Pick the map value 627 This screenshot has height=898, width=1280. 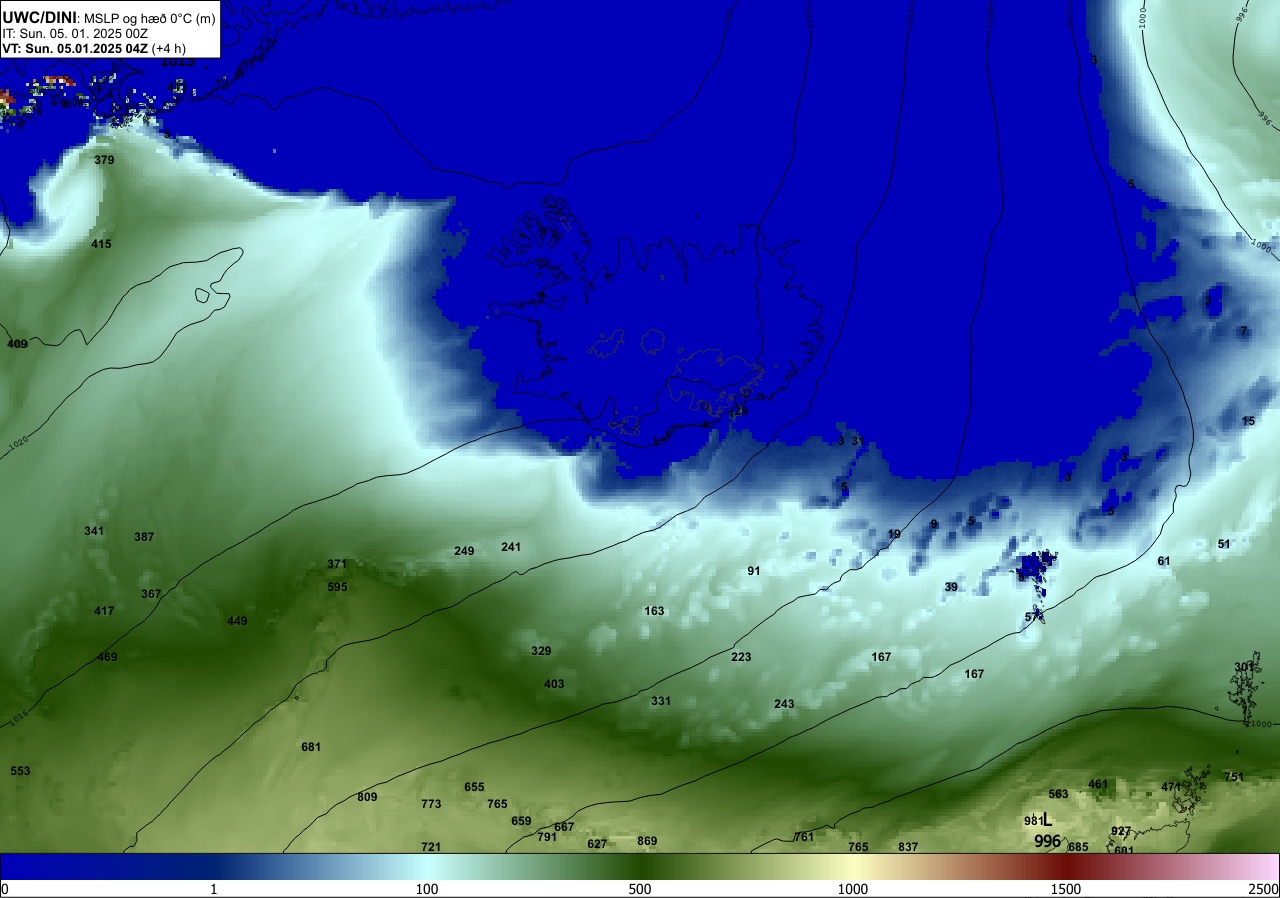(597, 844)
